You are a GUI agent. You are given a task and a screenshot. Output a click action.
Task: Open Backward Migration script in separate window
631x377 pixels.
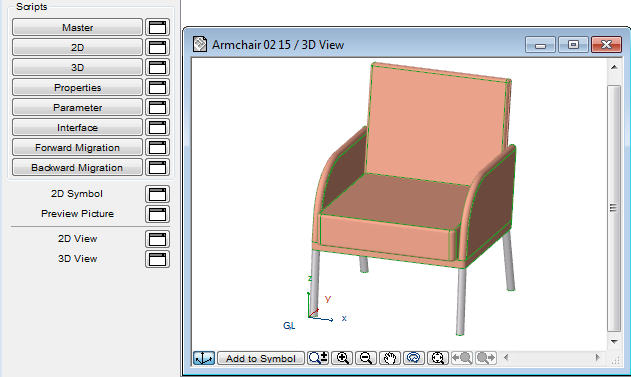[157, 167]
